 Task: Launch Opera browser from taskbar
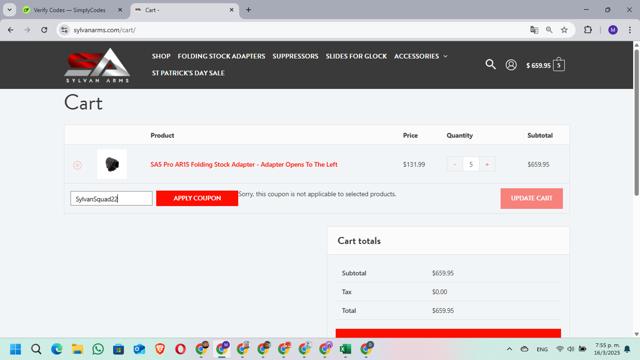point(180,349)
